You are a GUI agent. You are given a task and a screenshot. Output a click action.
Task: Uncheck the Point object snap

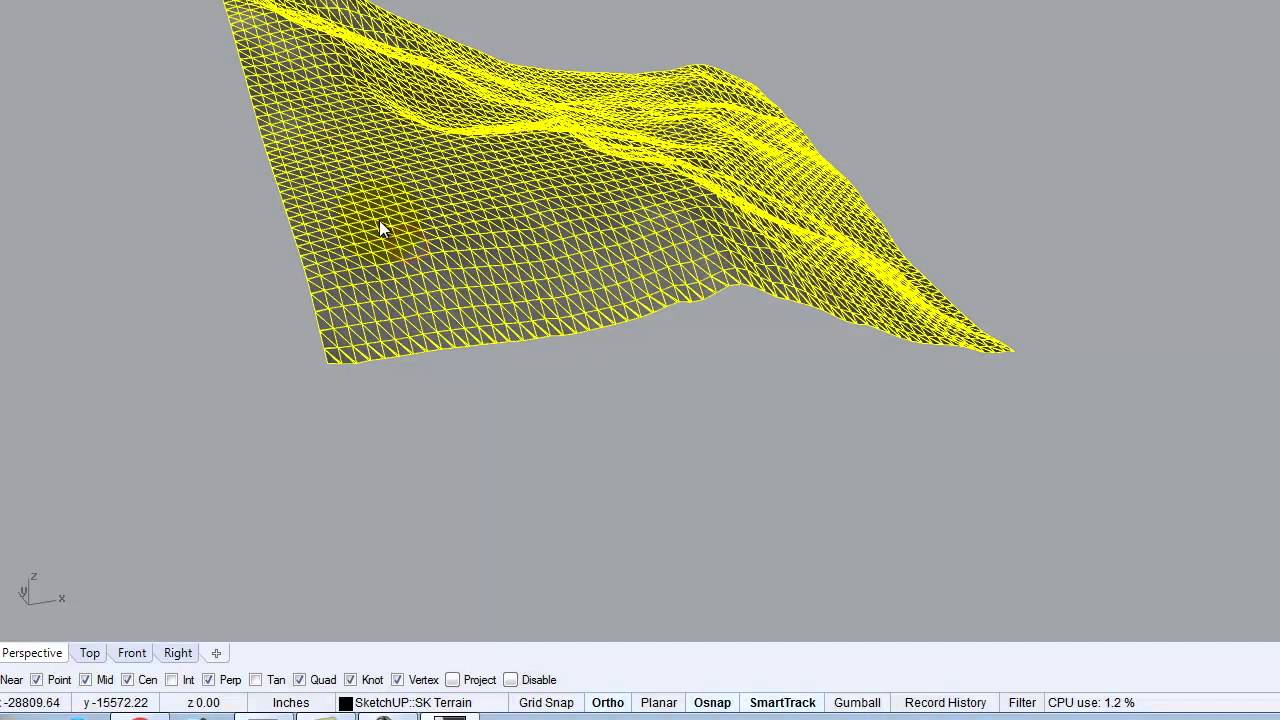point(37,680)
